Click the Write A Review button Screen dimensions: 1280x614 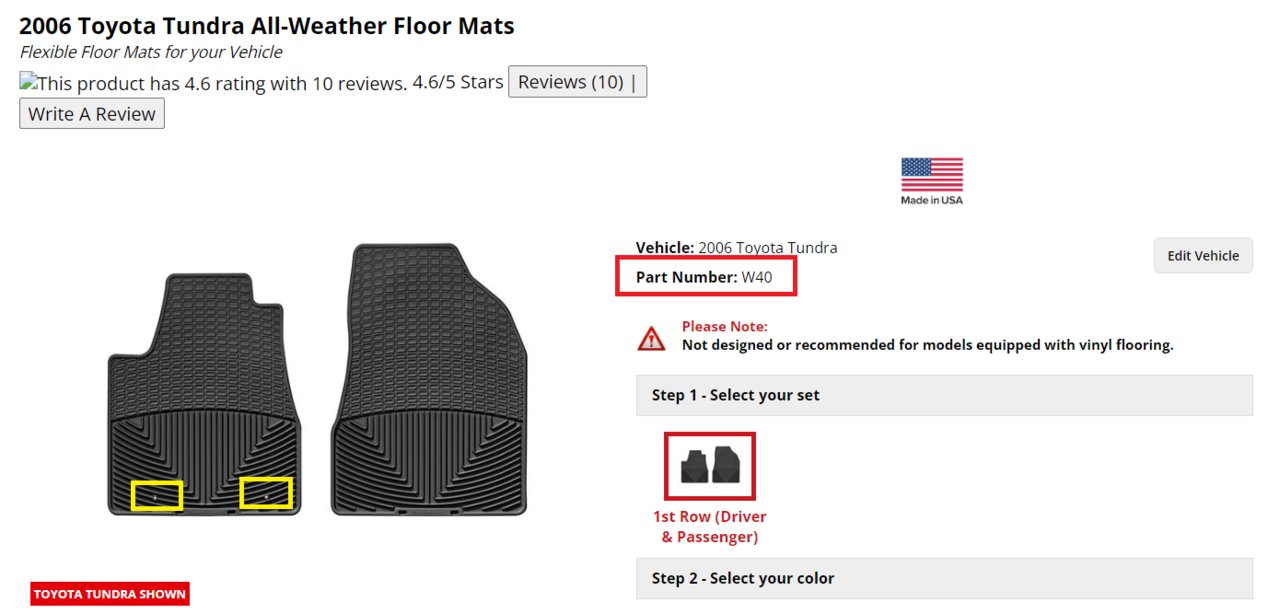click(x=92, y=114)
